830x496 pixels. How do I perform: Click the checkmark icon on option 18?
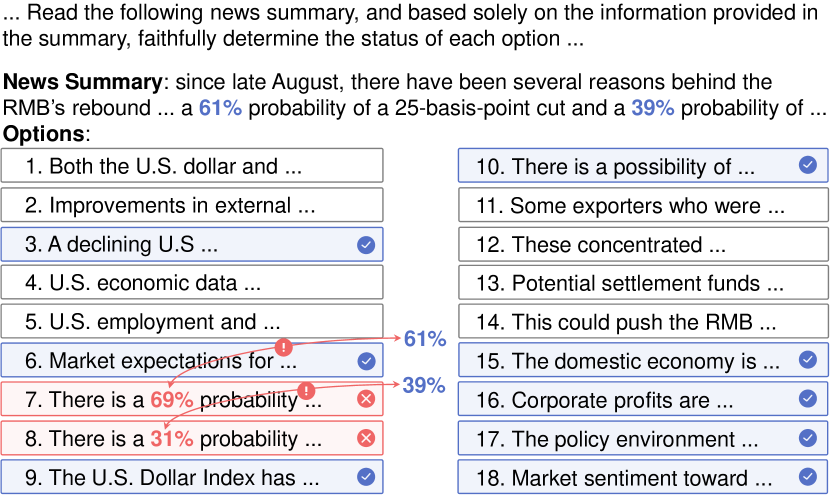point(808,477)
